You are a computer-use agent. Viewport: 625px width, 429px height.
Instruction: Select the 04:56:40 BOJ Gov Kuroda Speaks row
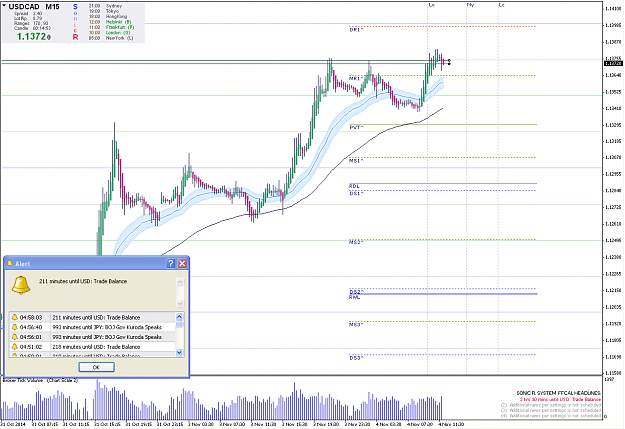pyautogui.click(x=92, y=327)
